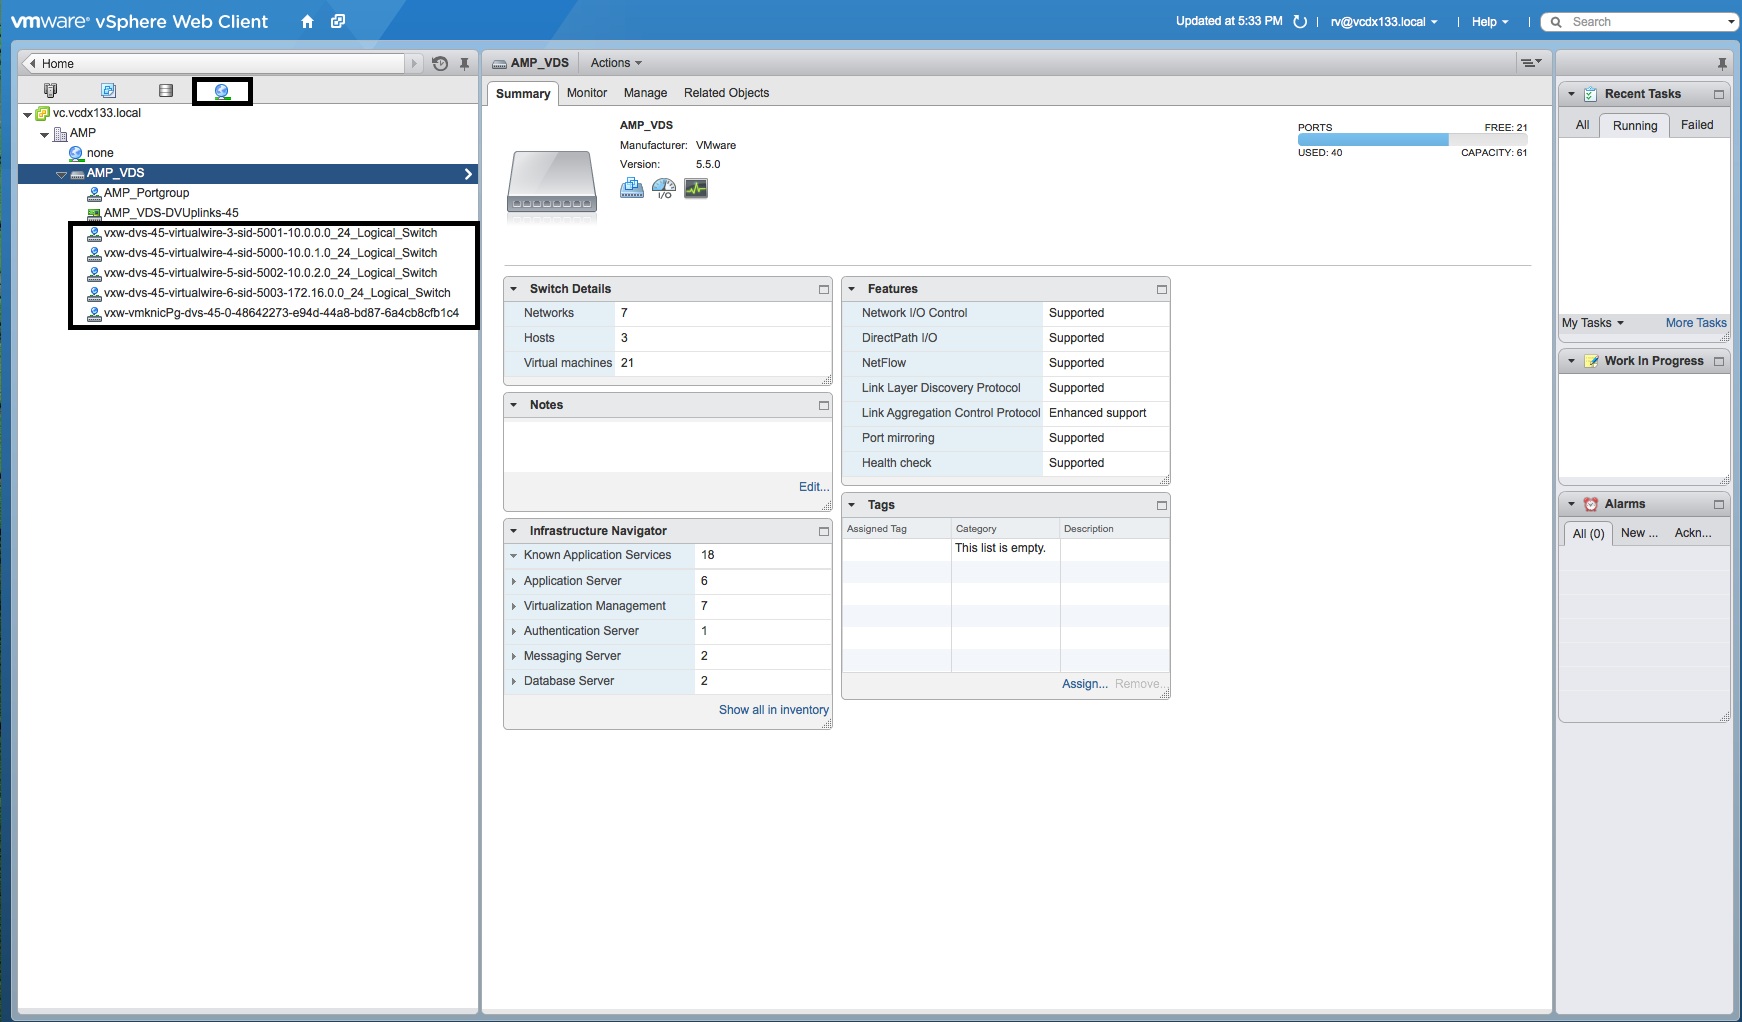Click Show all in inventory link

coord(773,710)
